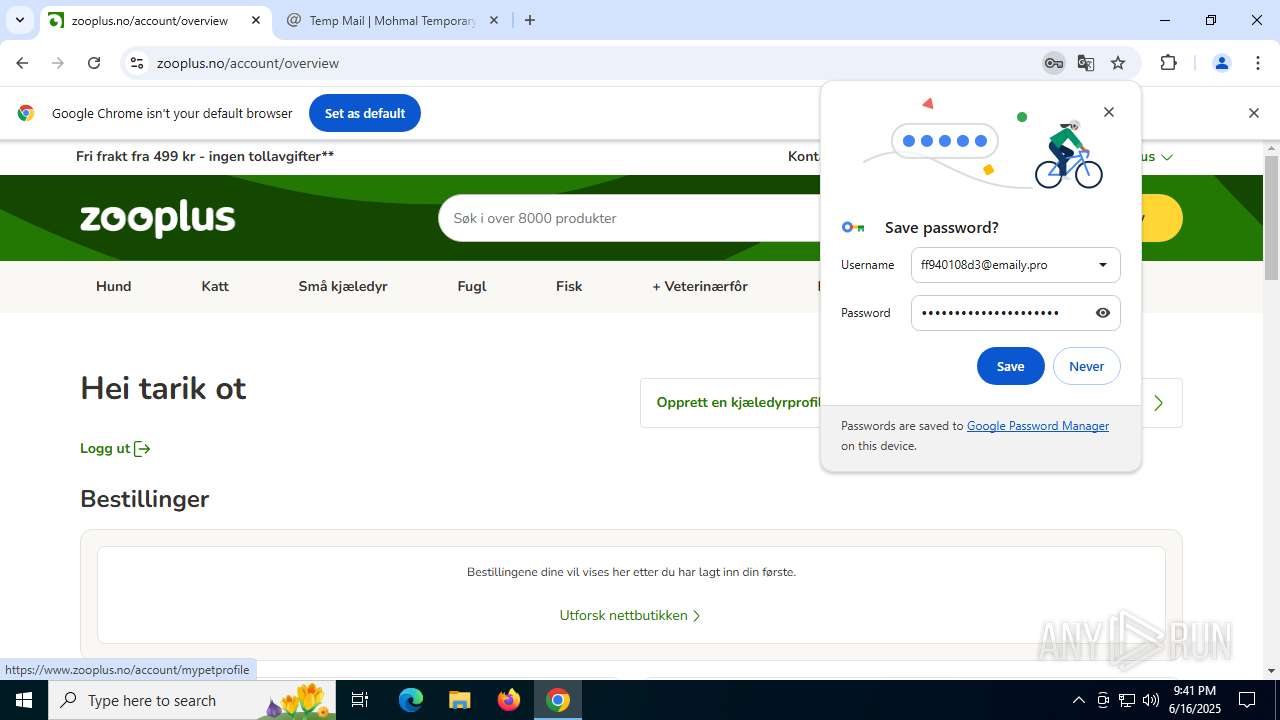Click the Hei tarik ot heading

coord(163,388)
